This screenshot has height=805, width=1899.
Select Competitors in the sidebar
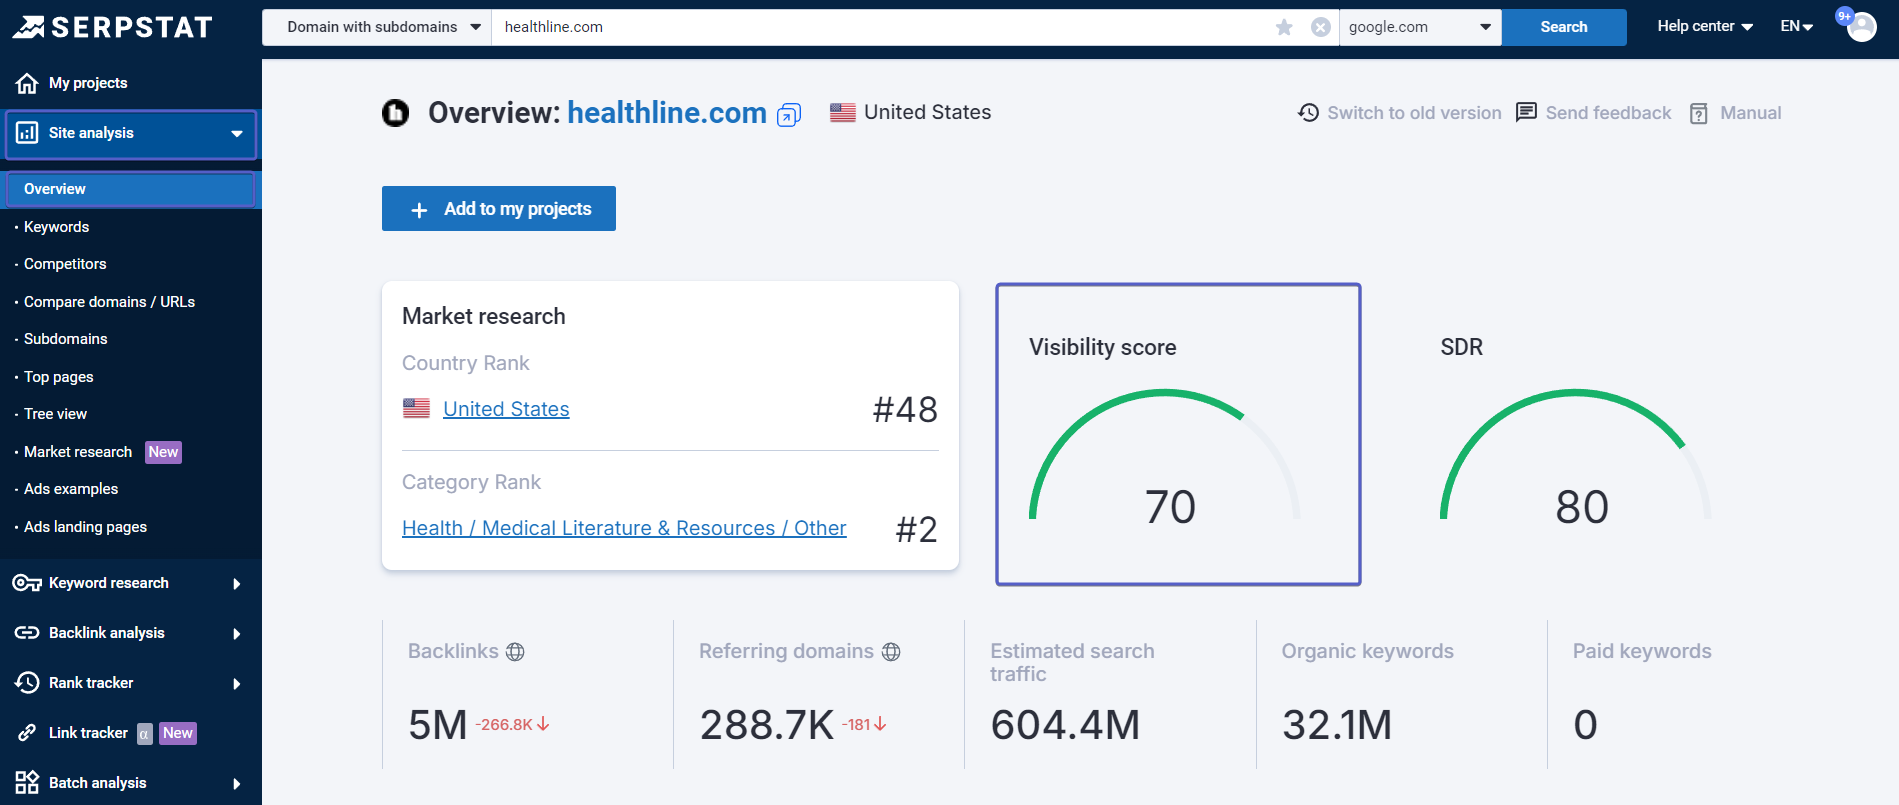pyautogui.click(x=65, y=264)
